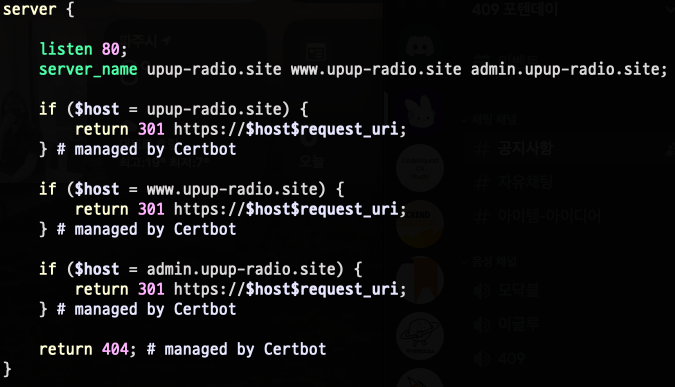Join the 409 voice channel
The image size is (675, 387).
(x=500, y=358)
